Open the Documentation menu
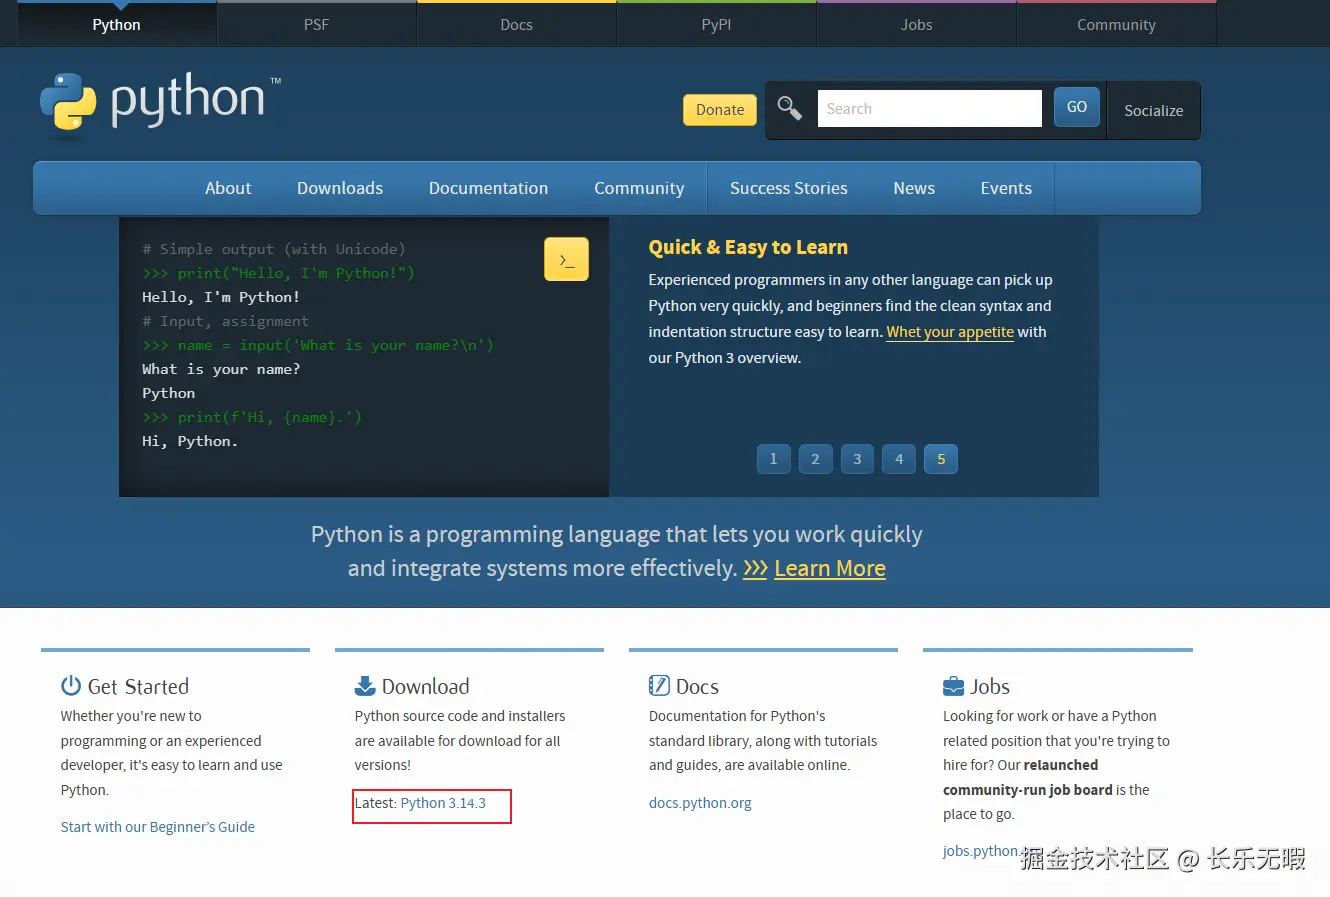Image resolution: width=1330 pixels, height=897 pixels. [488, 188]
